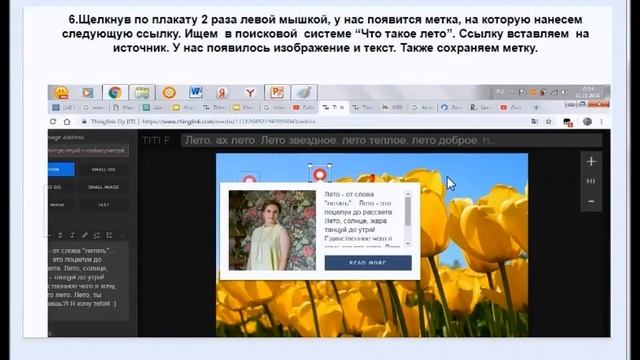The width and height of the screenshot is (640, 360).
Task: Open the browser profile avatar
Action: tap(587, 122)
